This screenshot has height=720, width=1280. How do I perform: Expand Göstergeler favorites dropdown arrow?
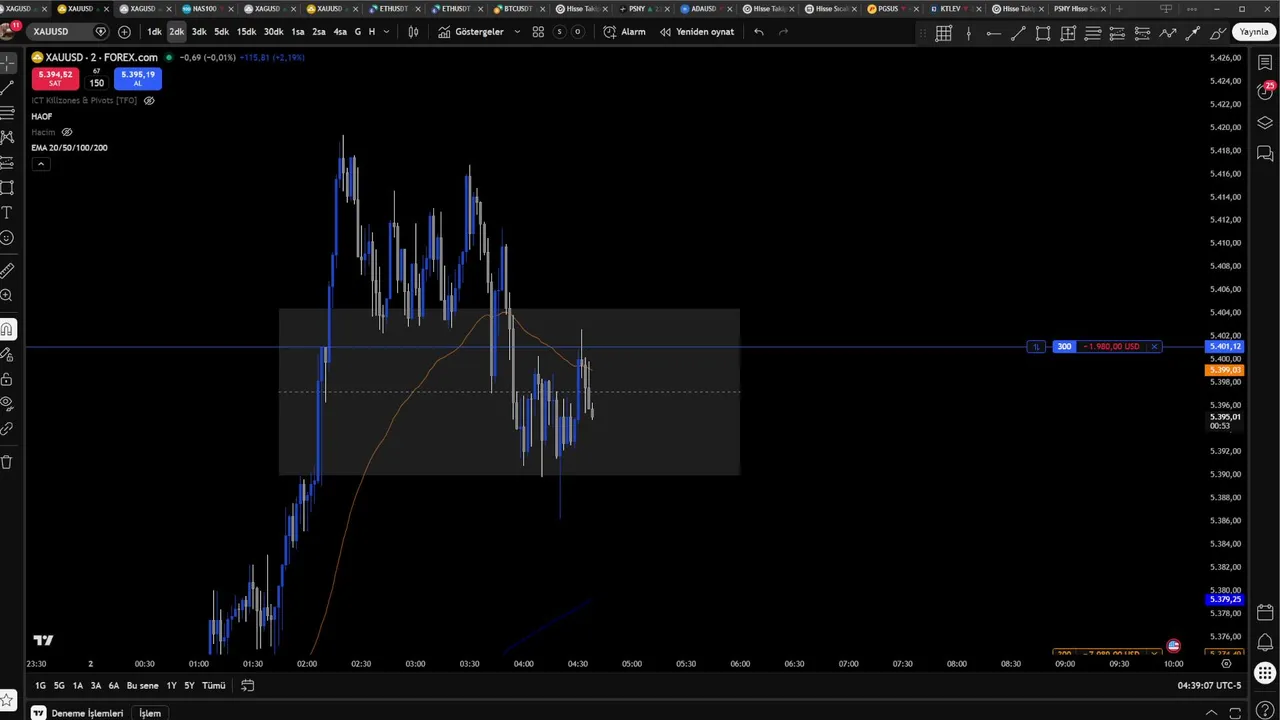517,32
